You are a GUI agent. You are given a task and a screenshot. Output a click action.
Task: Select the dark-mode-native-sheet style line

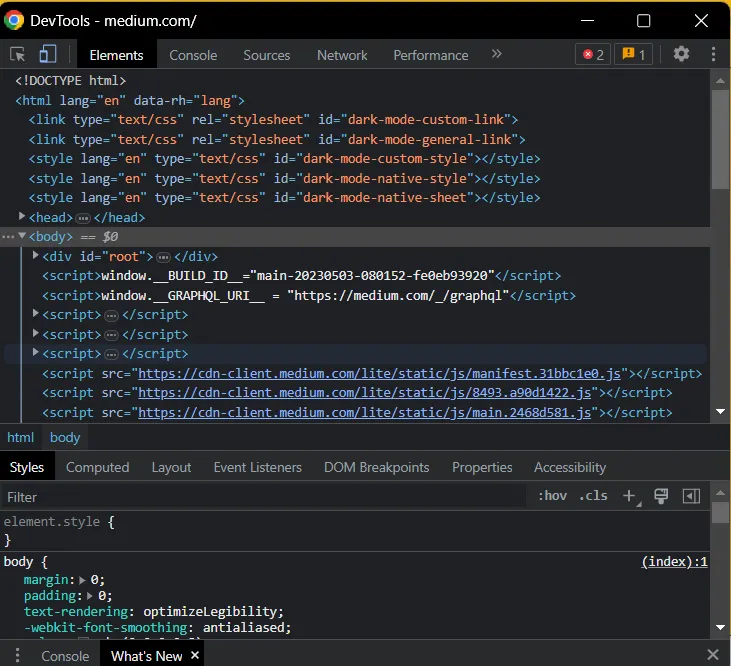tap(284, 198)
